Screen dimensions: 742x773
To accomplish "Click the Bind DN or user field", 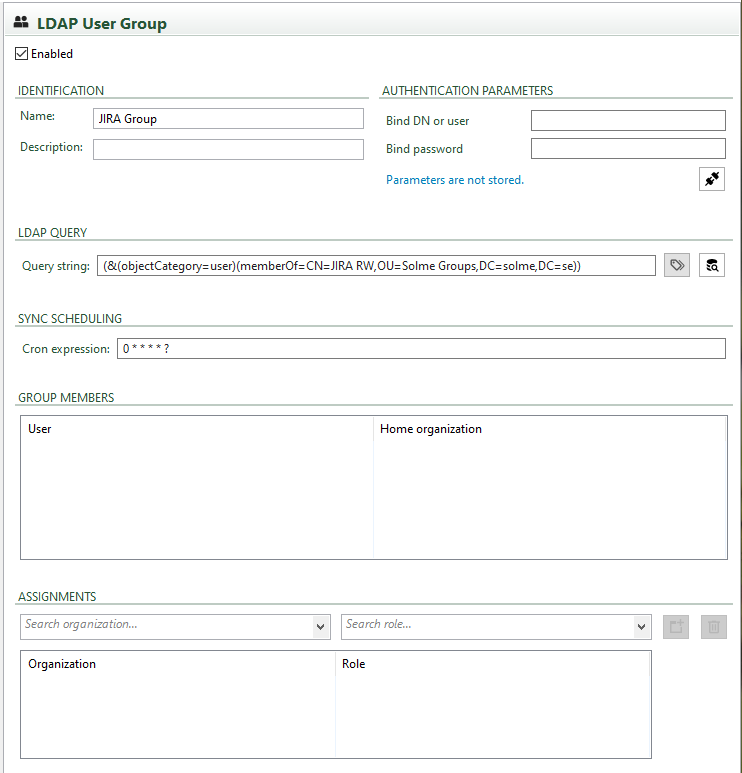I will point(628,121).
